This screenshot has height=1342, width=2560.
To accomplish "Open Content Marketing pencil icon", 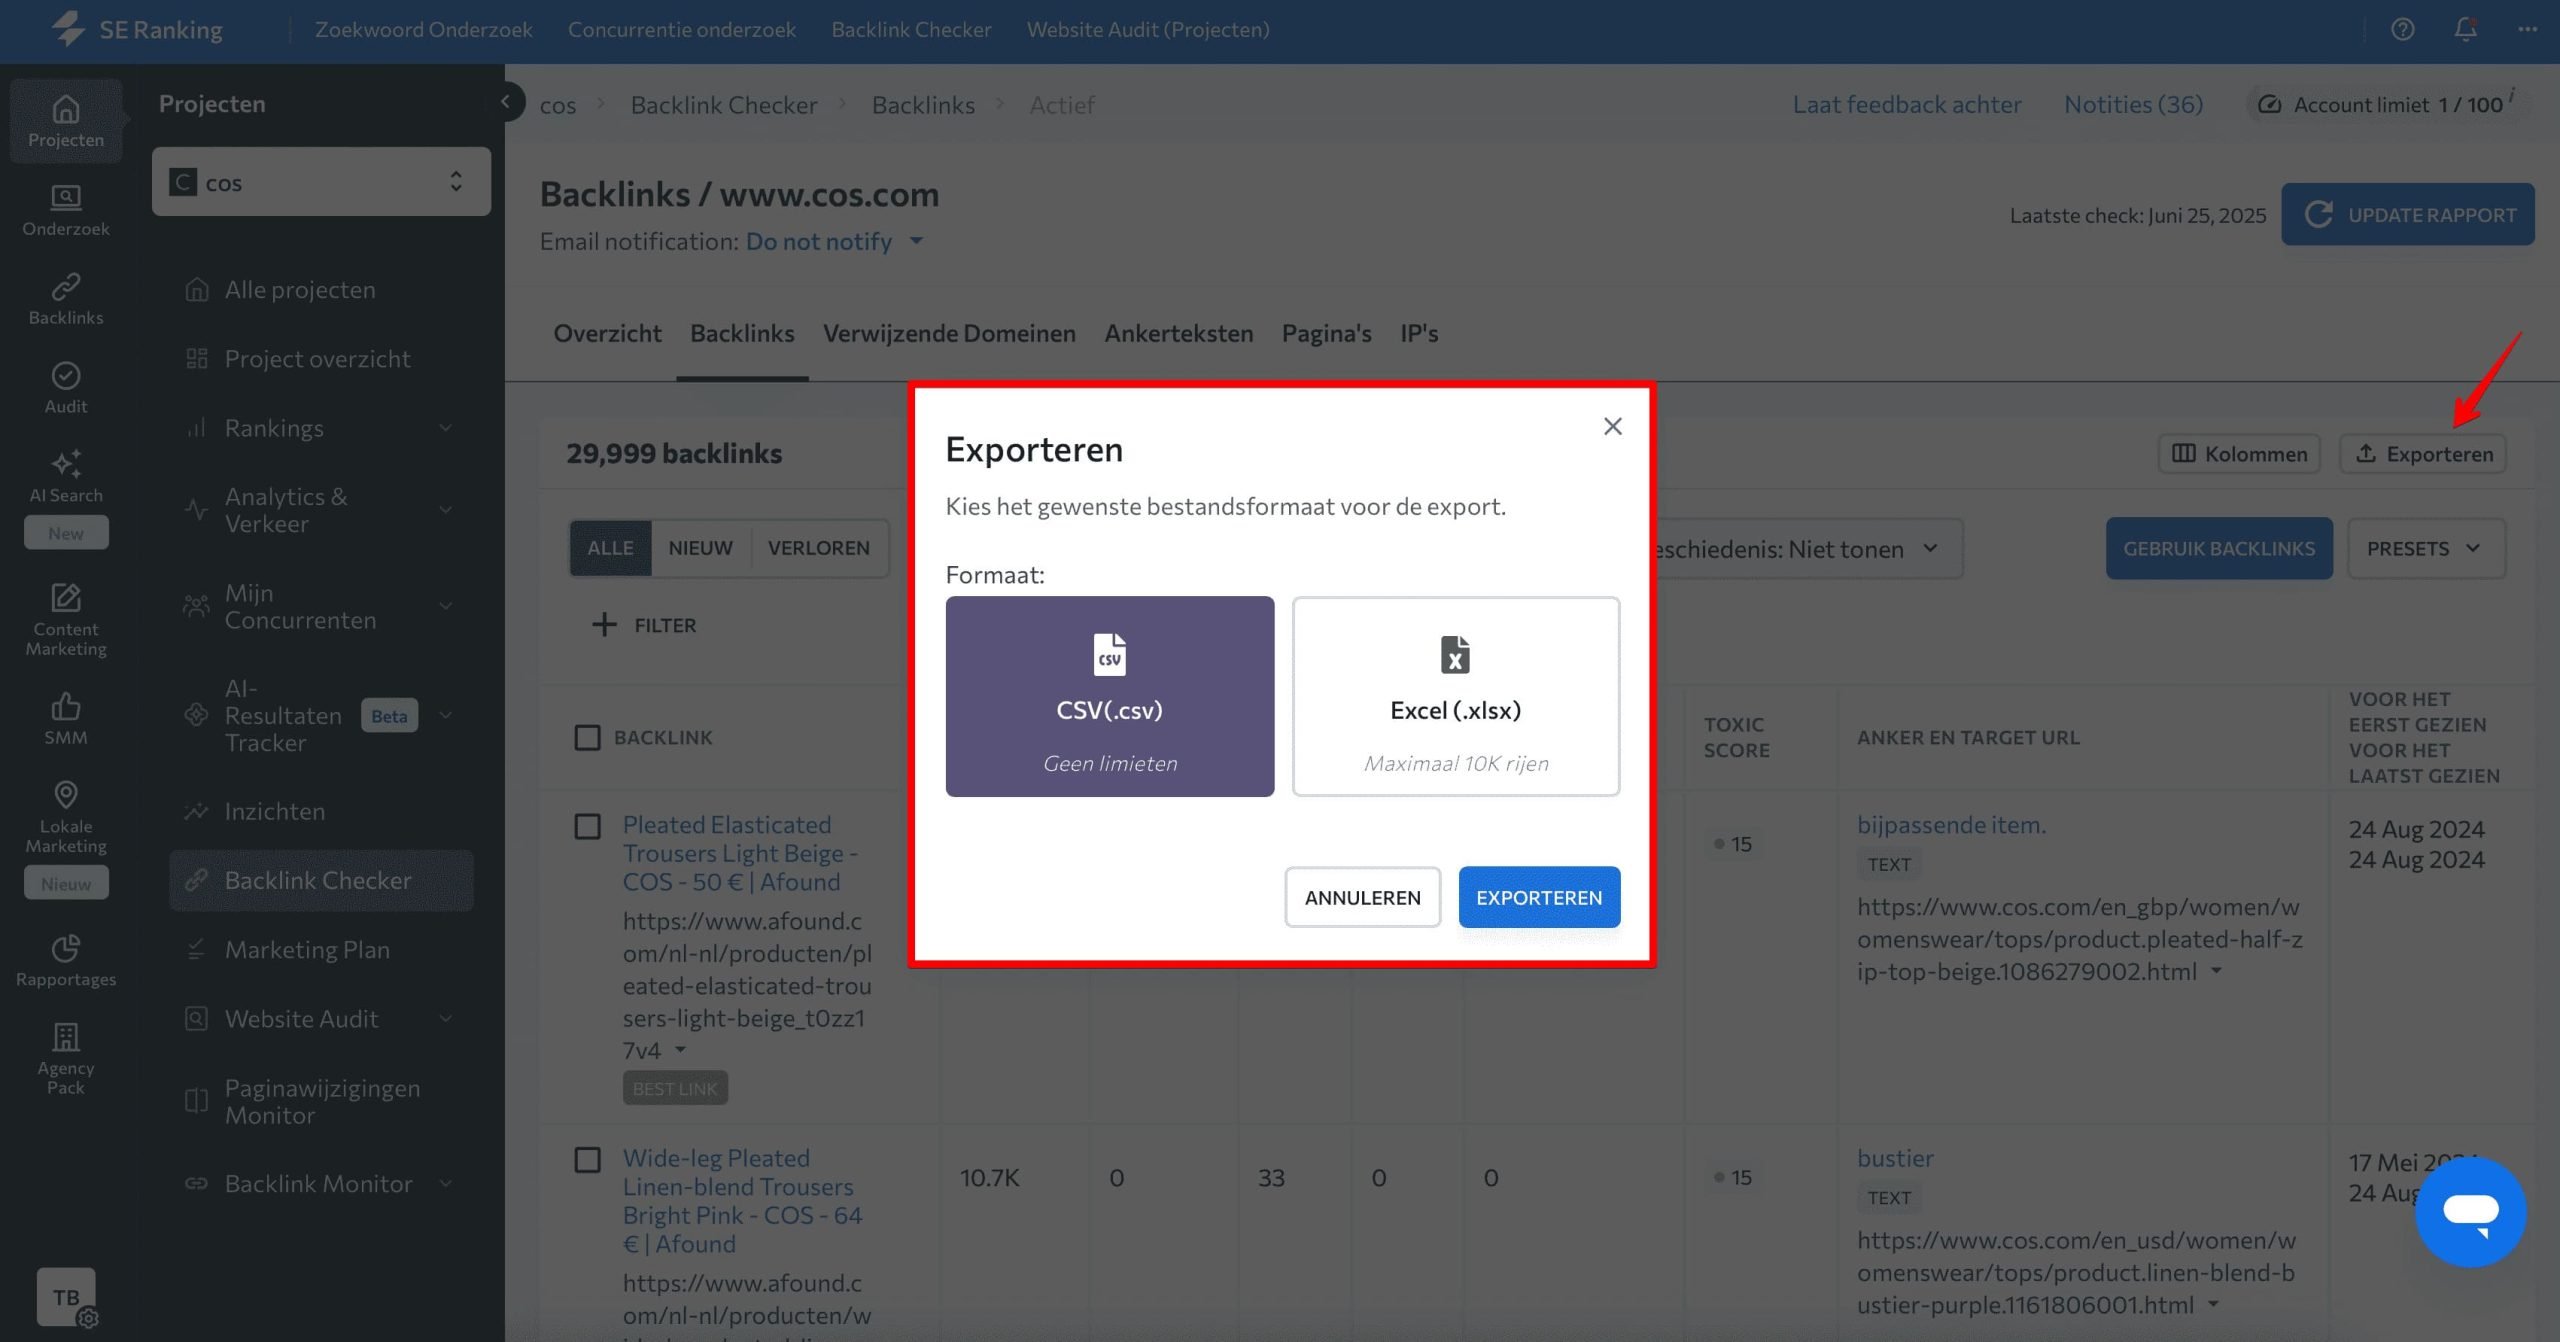I will point(66,597).
